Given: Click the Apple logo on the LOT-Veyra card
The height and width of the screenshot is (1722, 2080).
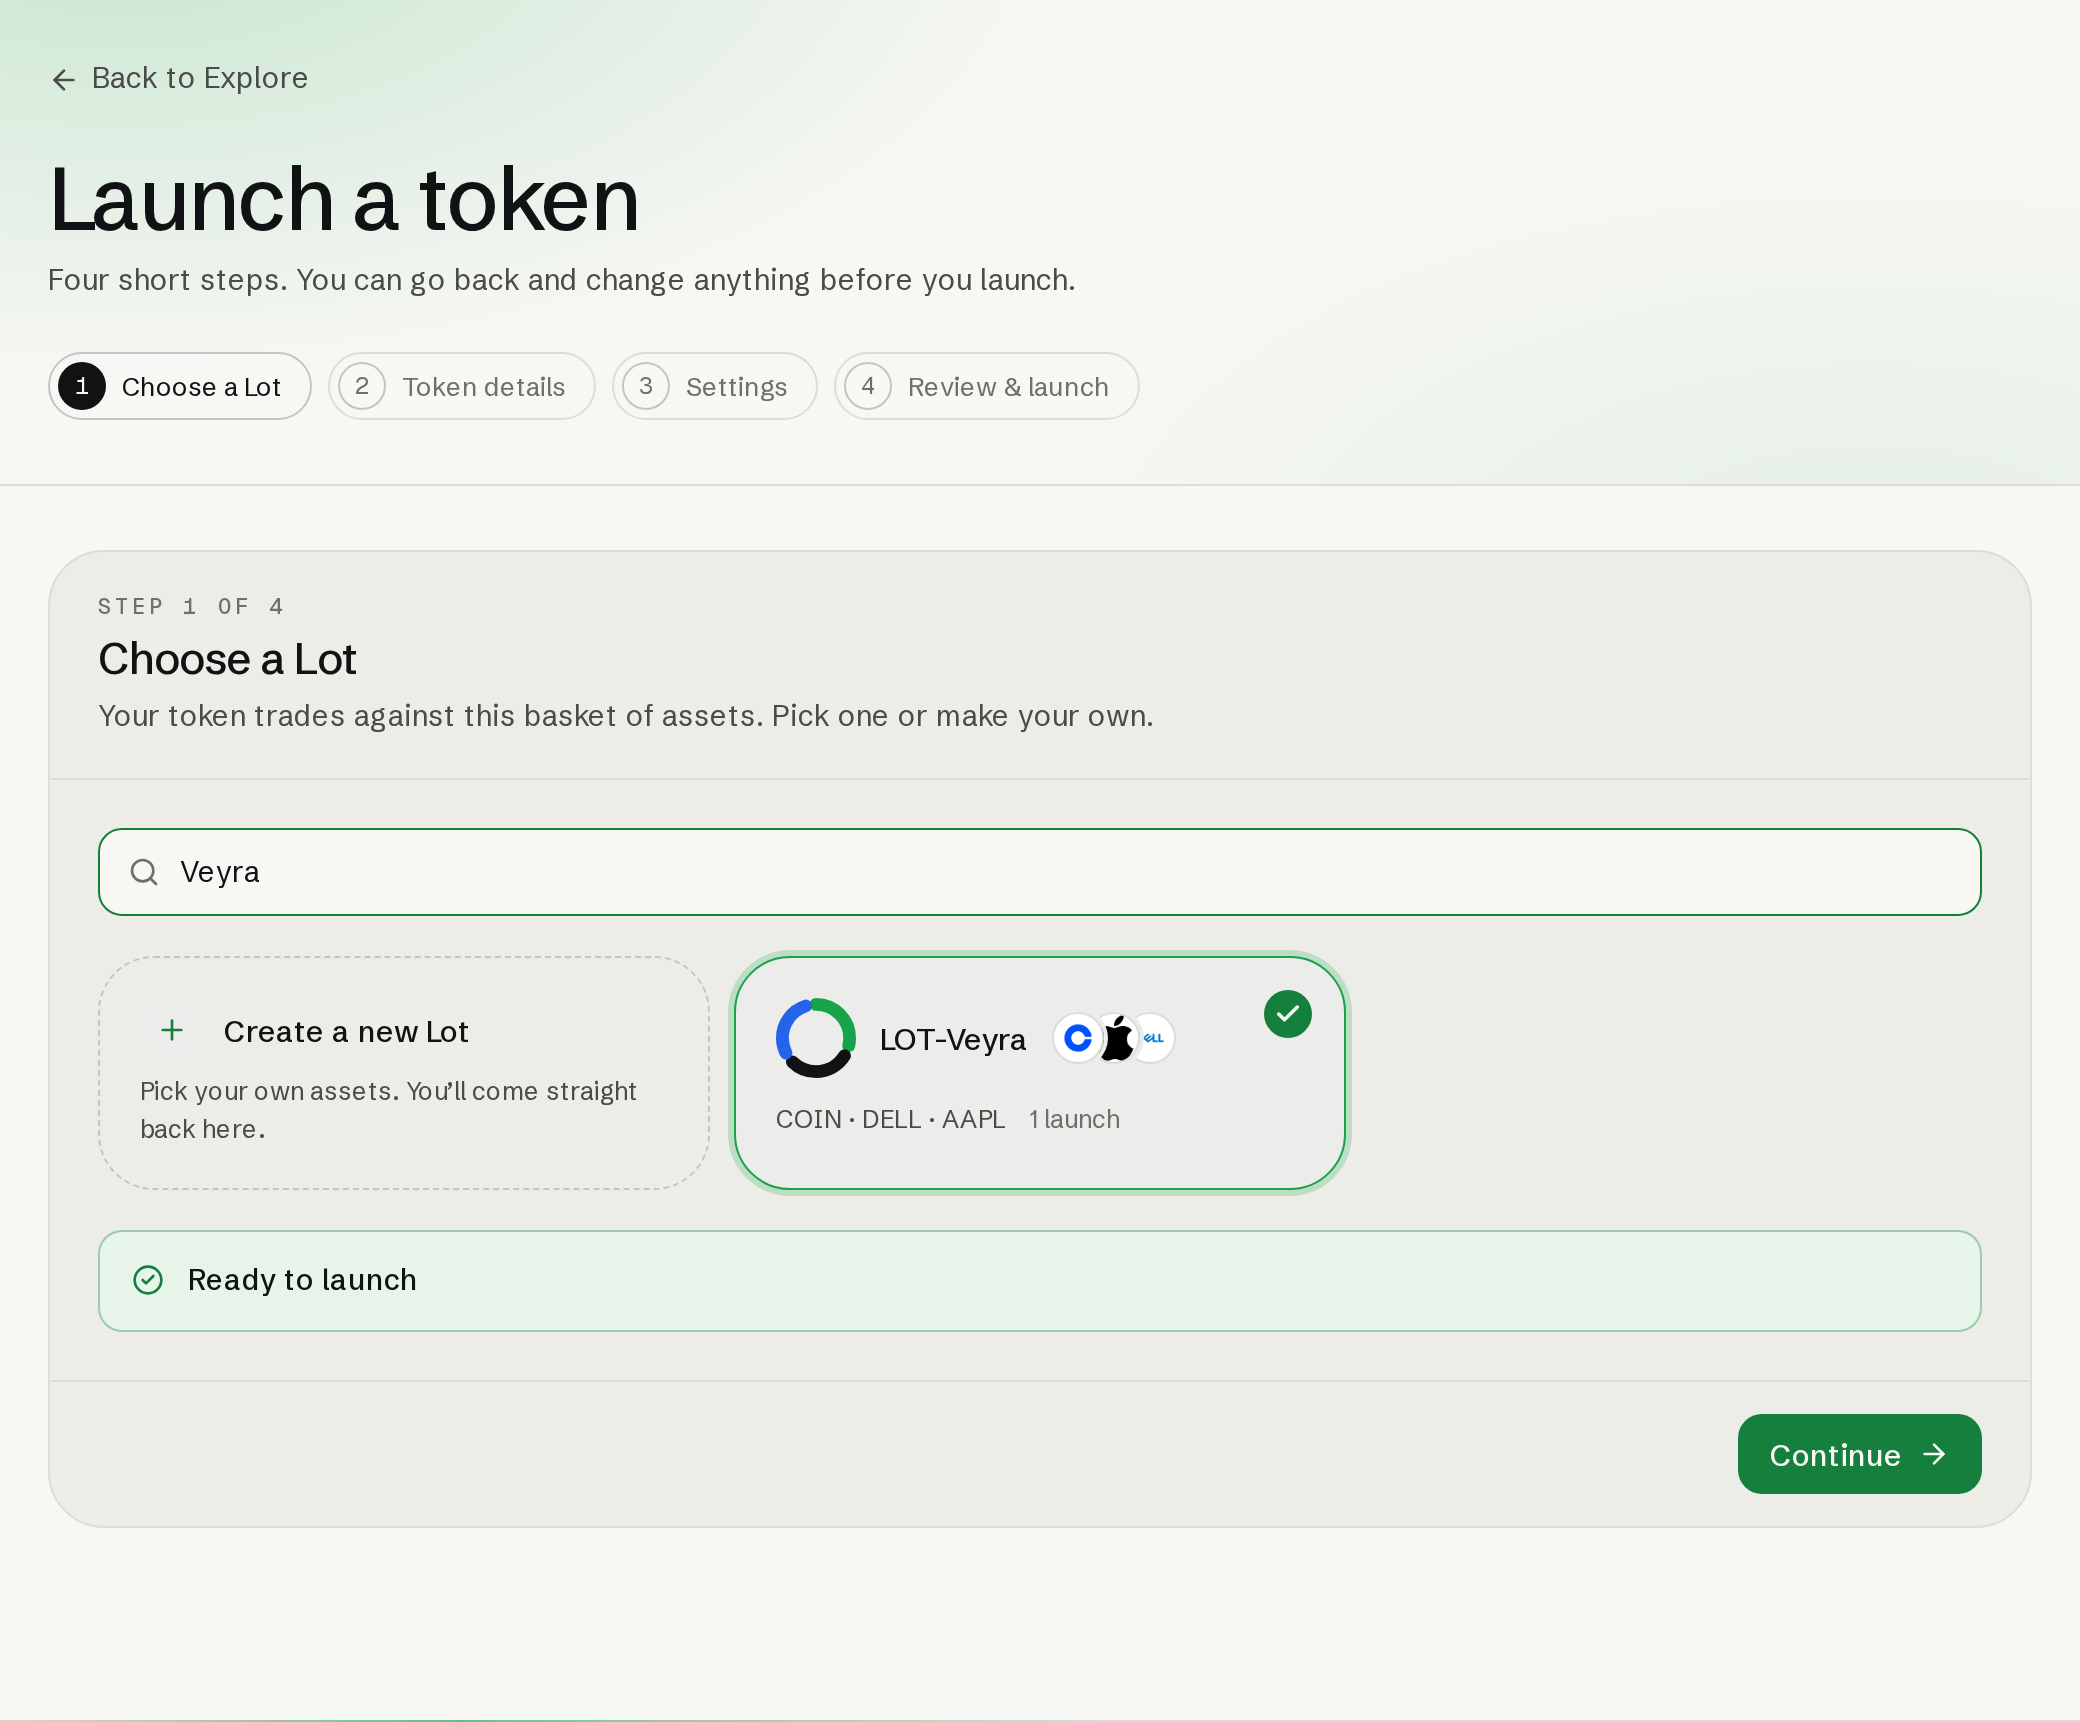Looking at the screenshot, I should coord(1117,1038).
